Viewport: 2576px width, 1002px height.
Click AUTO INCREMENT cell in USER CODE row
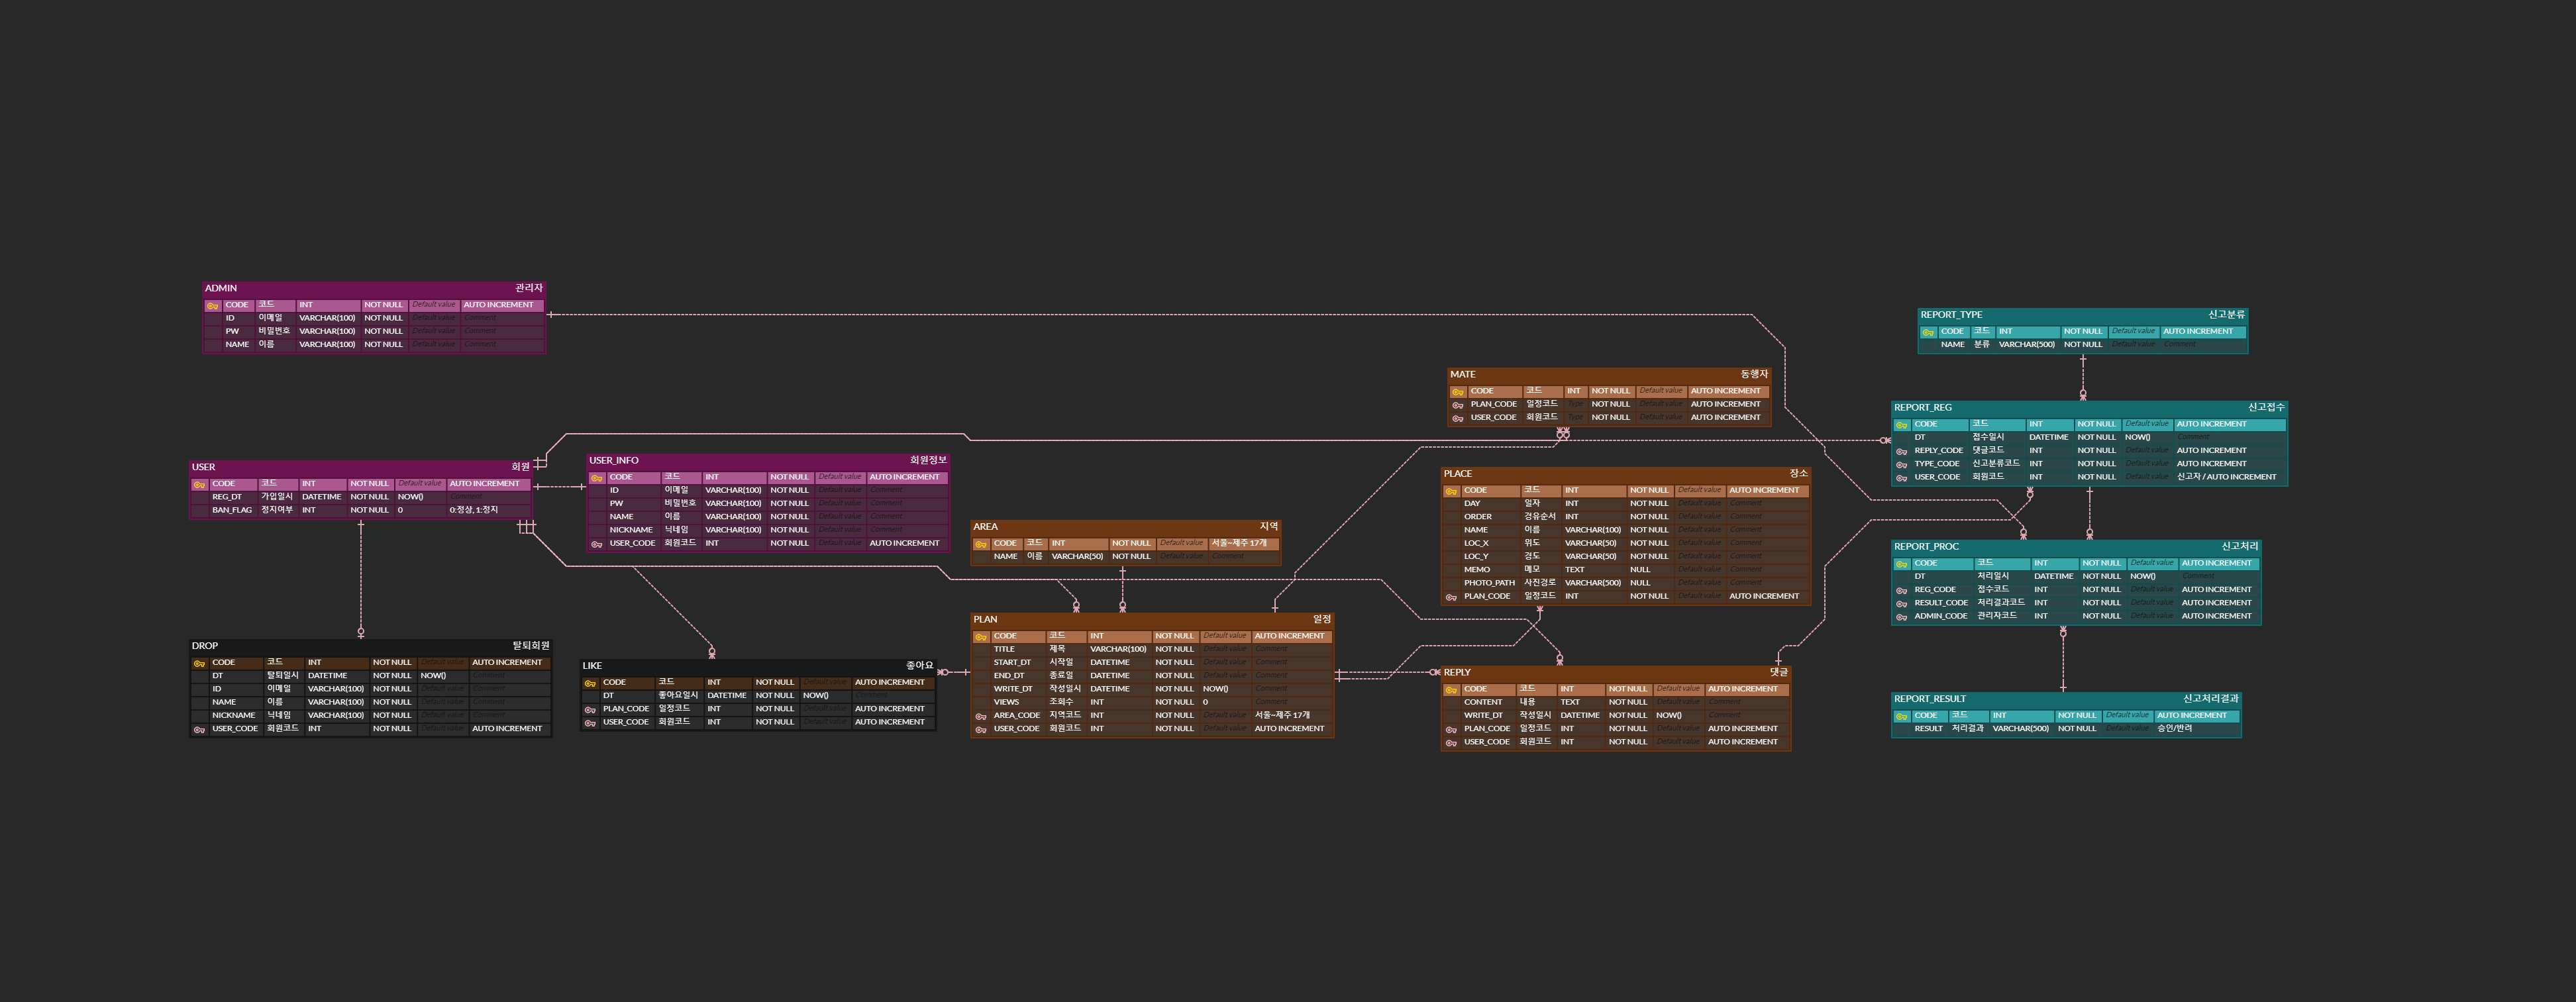click(484, 484)
